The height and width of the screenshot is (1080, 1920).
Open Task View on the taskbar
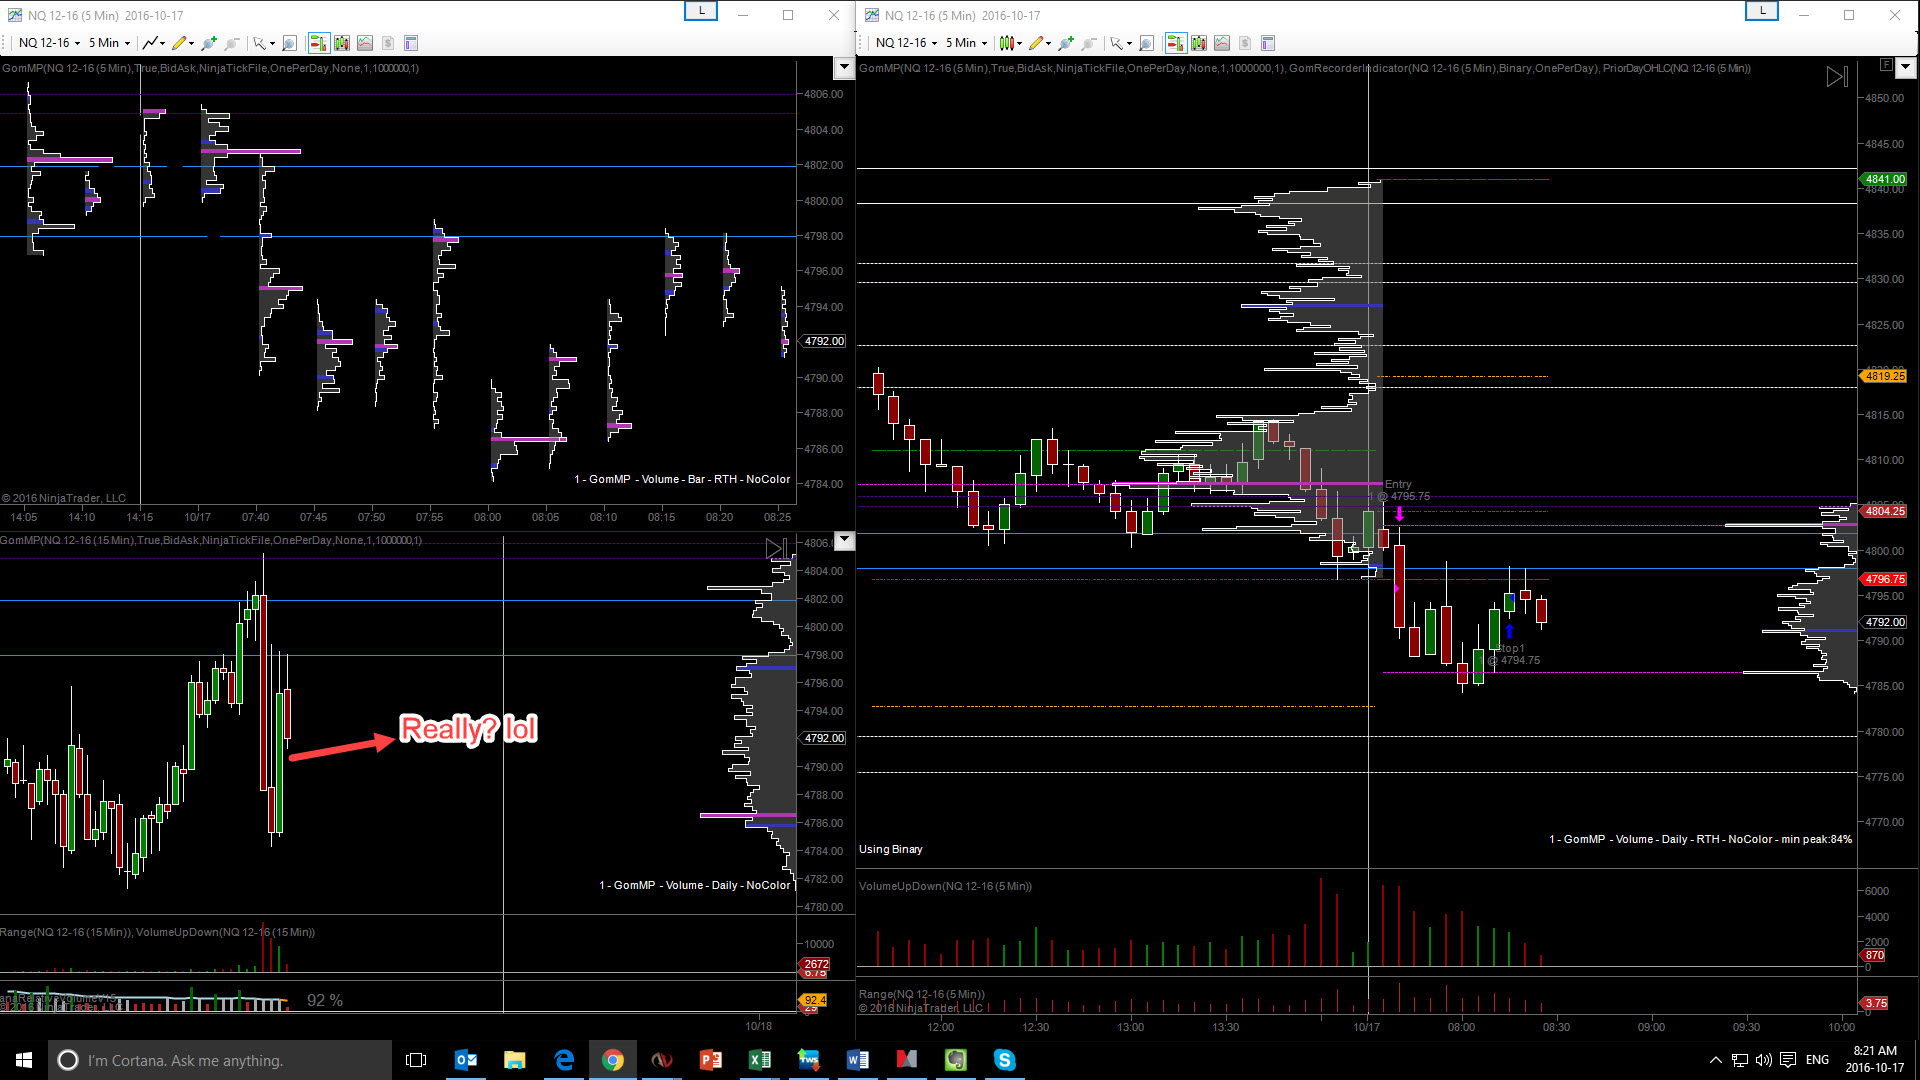pos(416,1060)
